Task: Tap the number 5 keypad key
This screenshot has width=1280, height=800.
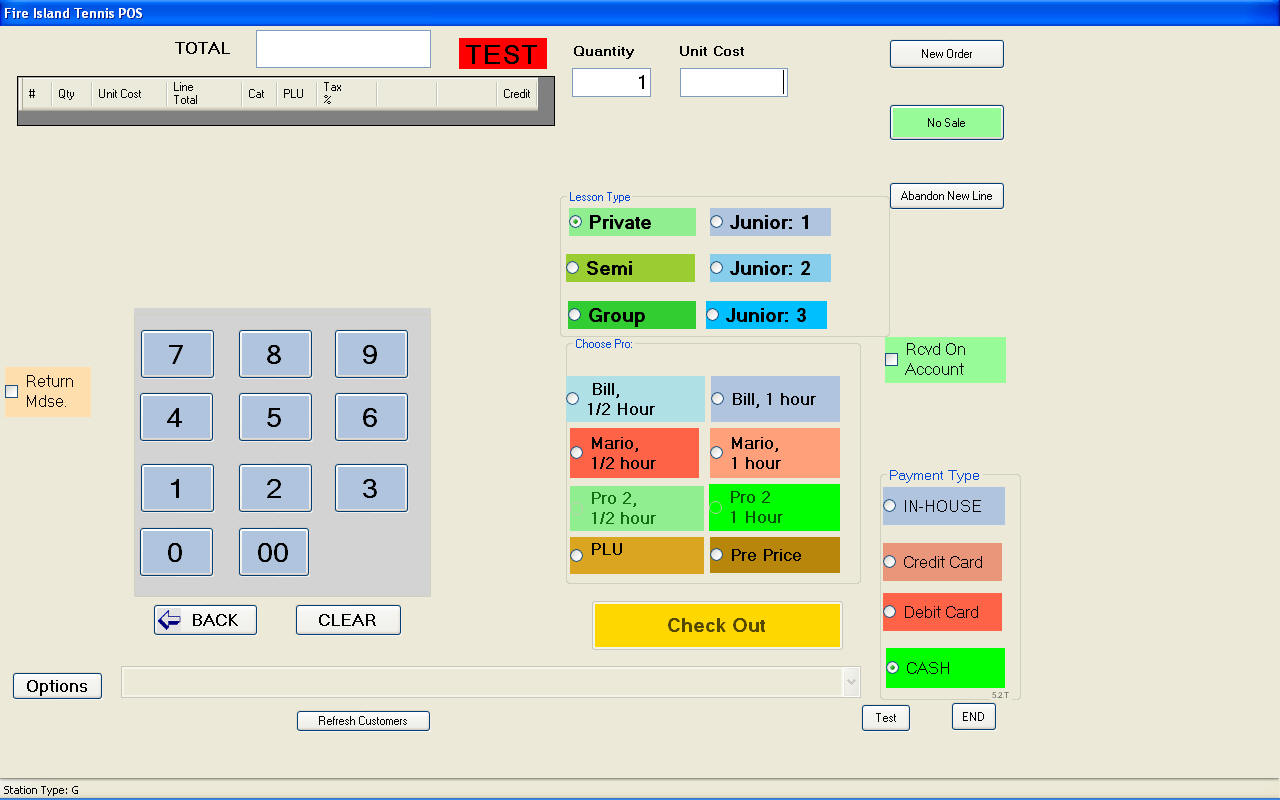Action: coord(275,417)
